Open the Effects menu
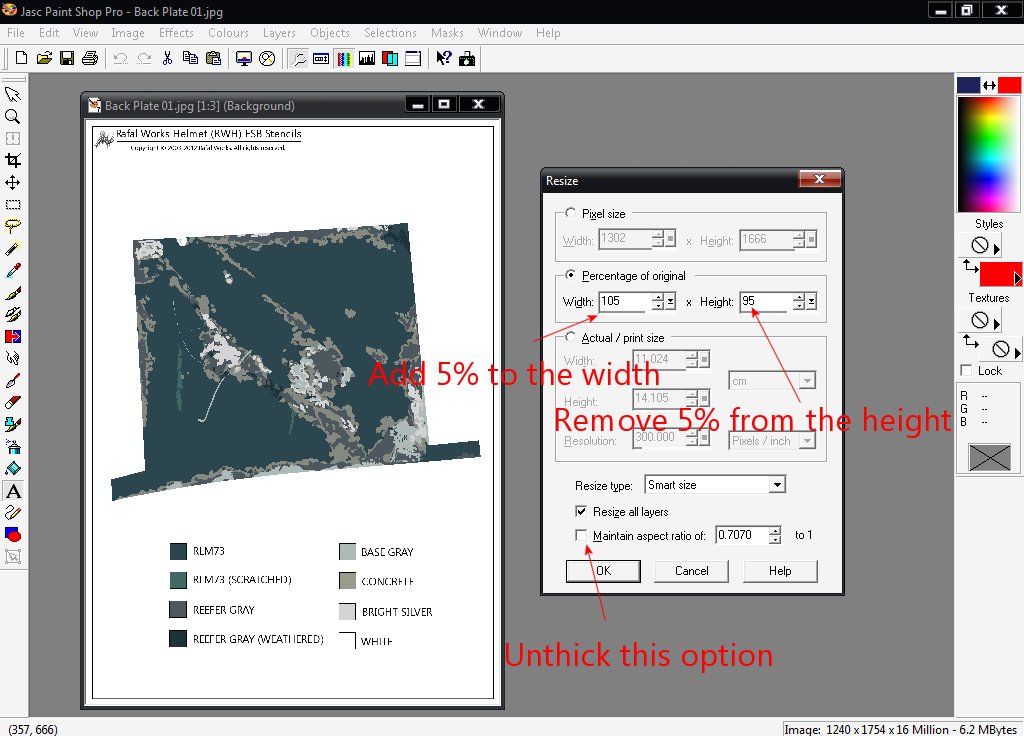The width and height of the screenshot is (1024, 736). click(x=176, y=33)
